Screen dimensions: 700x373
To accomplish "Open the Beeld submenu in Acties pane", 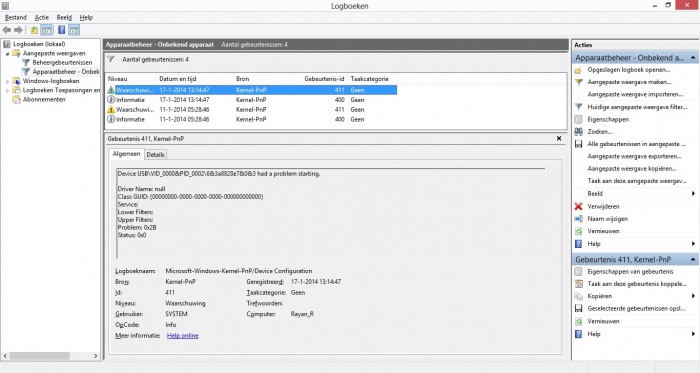I will coord(693,194).
